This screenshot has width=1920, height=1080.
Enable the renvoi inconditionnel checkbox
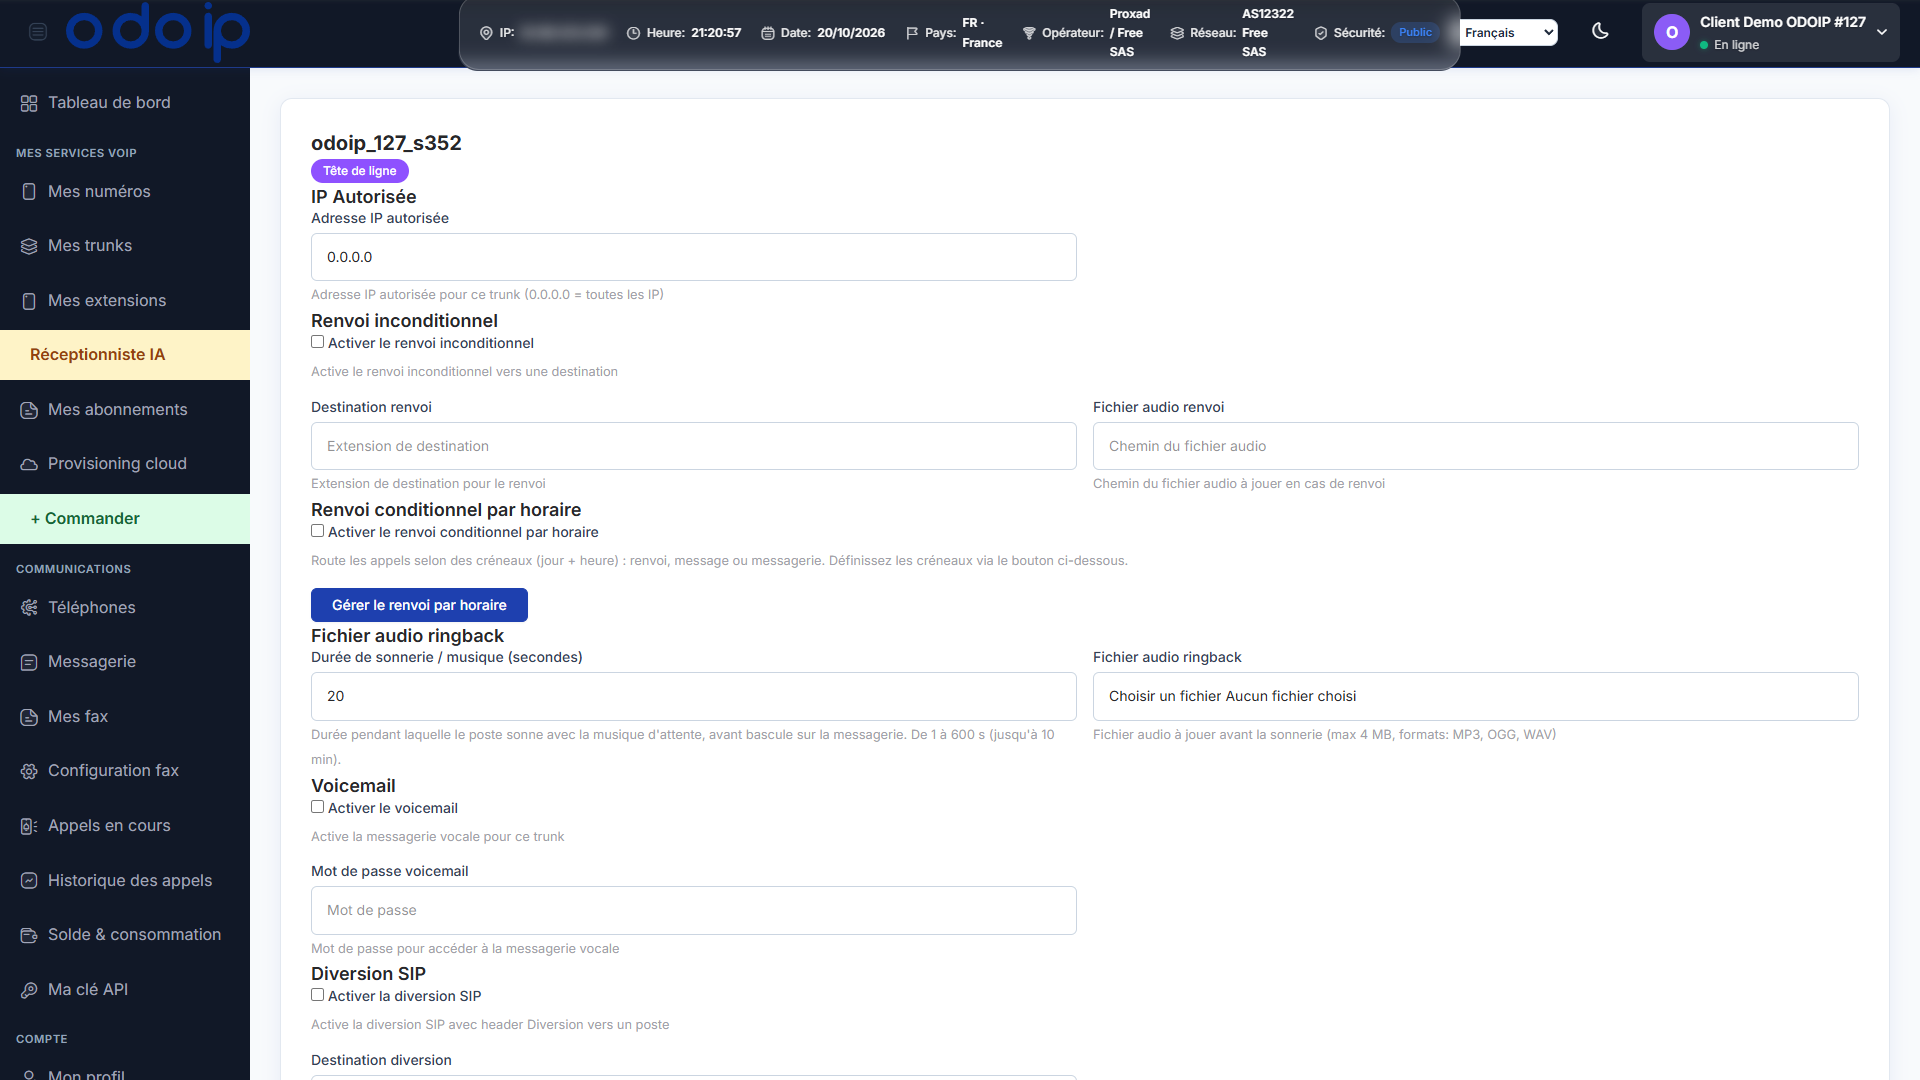tap(317, 342)
